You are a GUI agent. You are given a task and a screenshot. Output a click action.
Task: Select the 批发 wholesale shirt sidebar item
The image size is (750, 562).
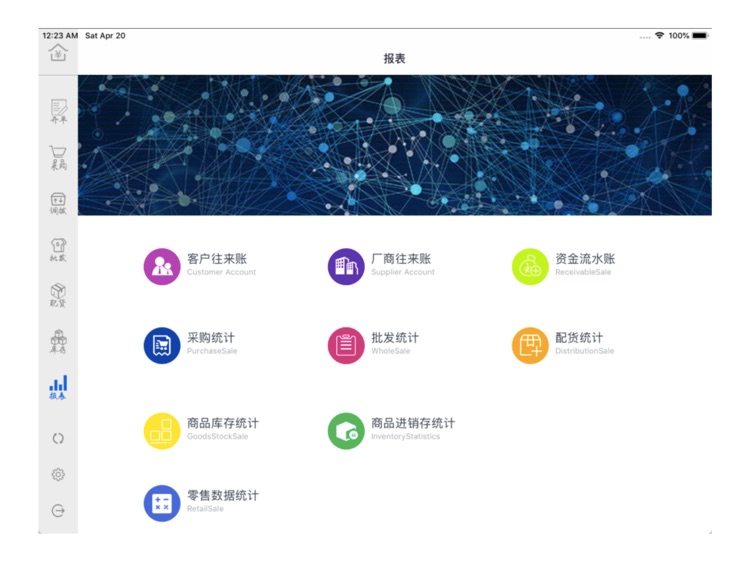(58, 250)
